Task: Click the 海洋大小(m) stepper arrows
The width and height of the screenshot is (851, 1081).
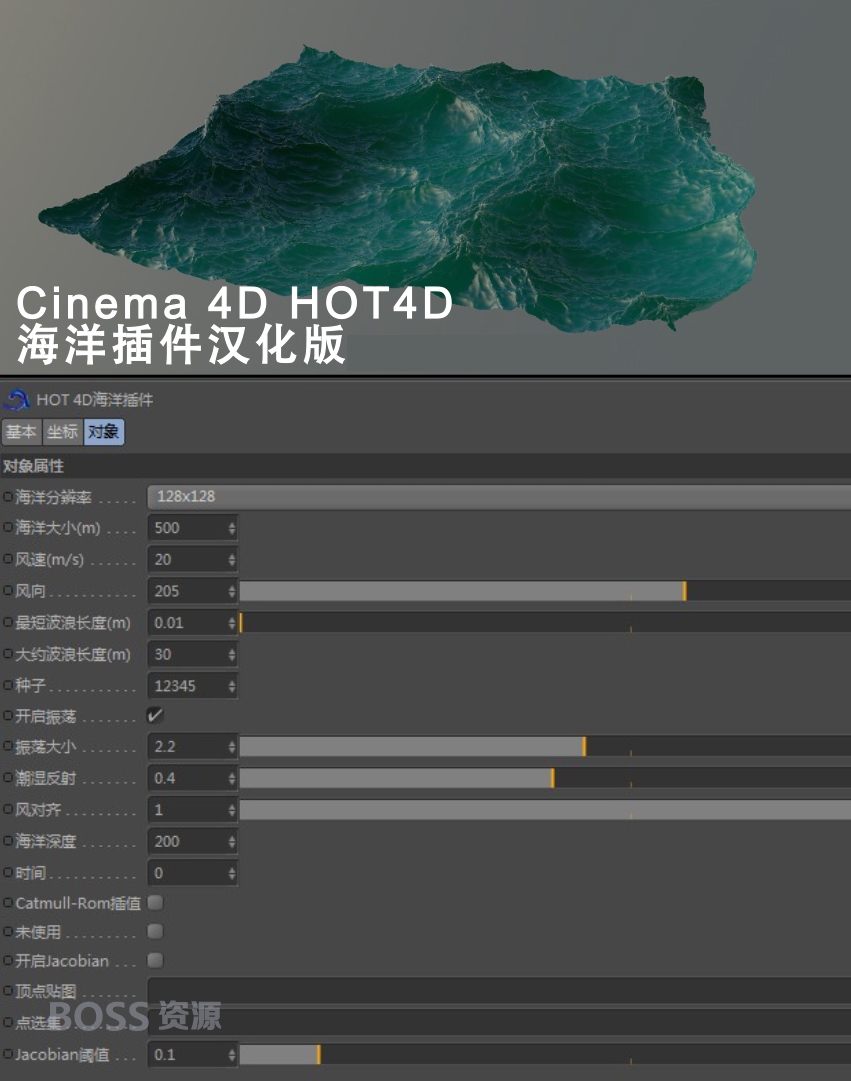Action: tap(232, 528)
